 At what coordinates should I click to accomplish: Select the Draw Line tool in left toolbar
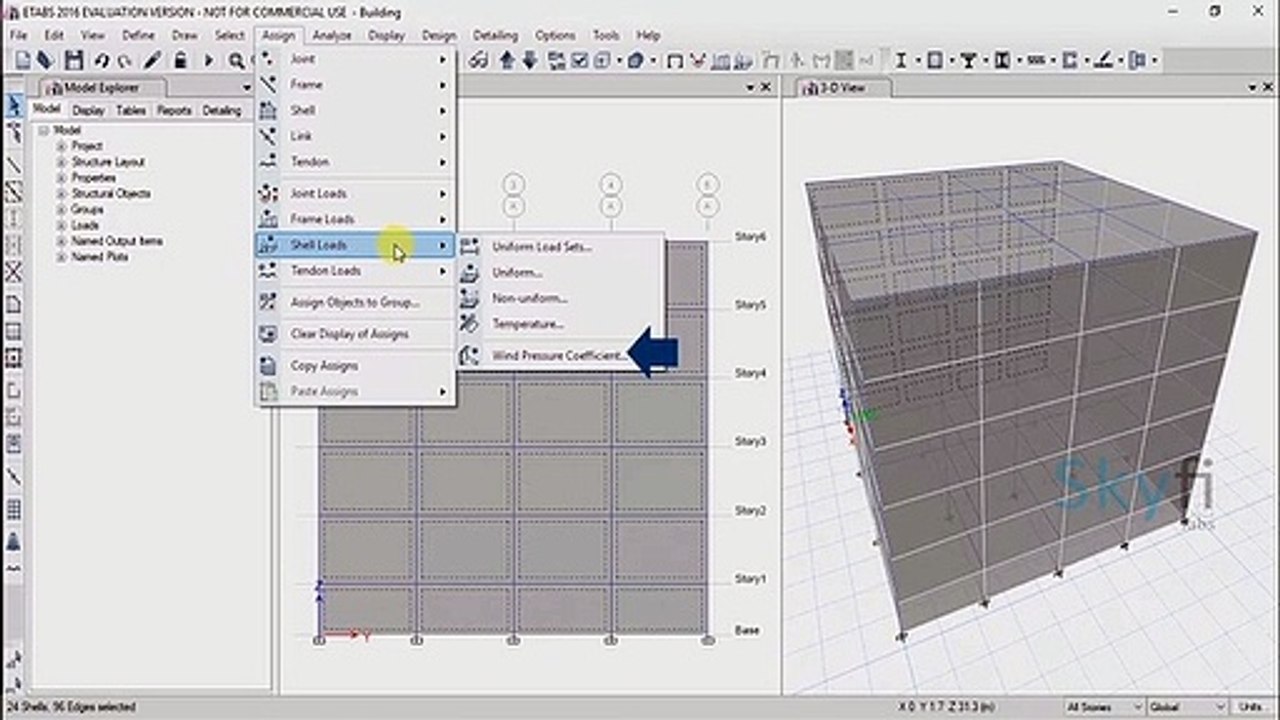tap(14, 164)
